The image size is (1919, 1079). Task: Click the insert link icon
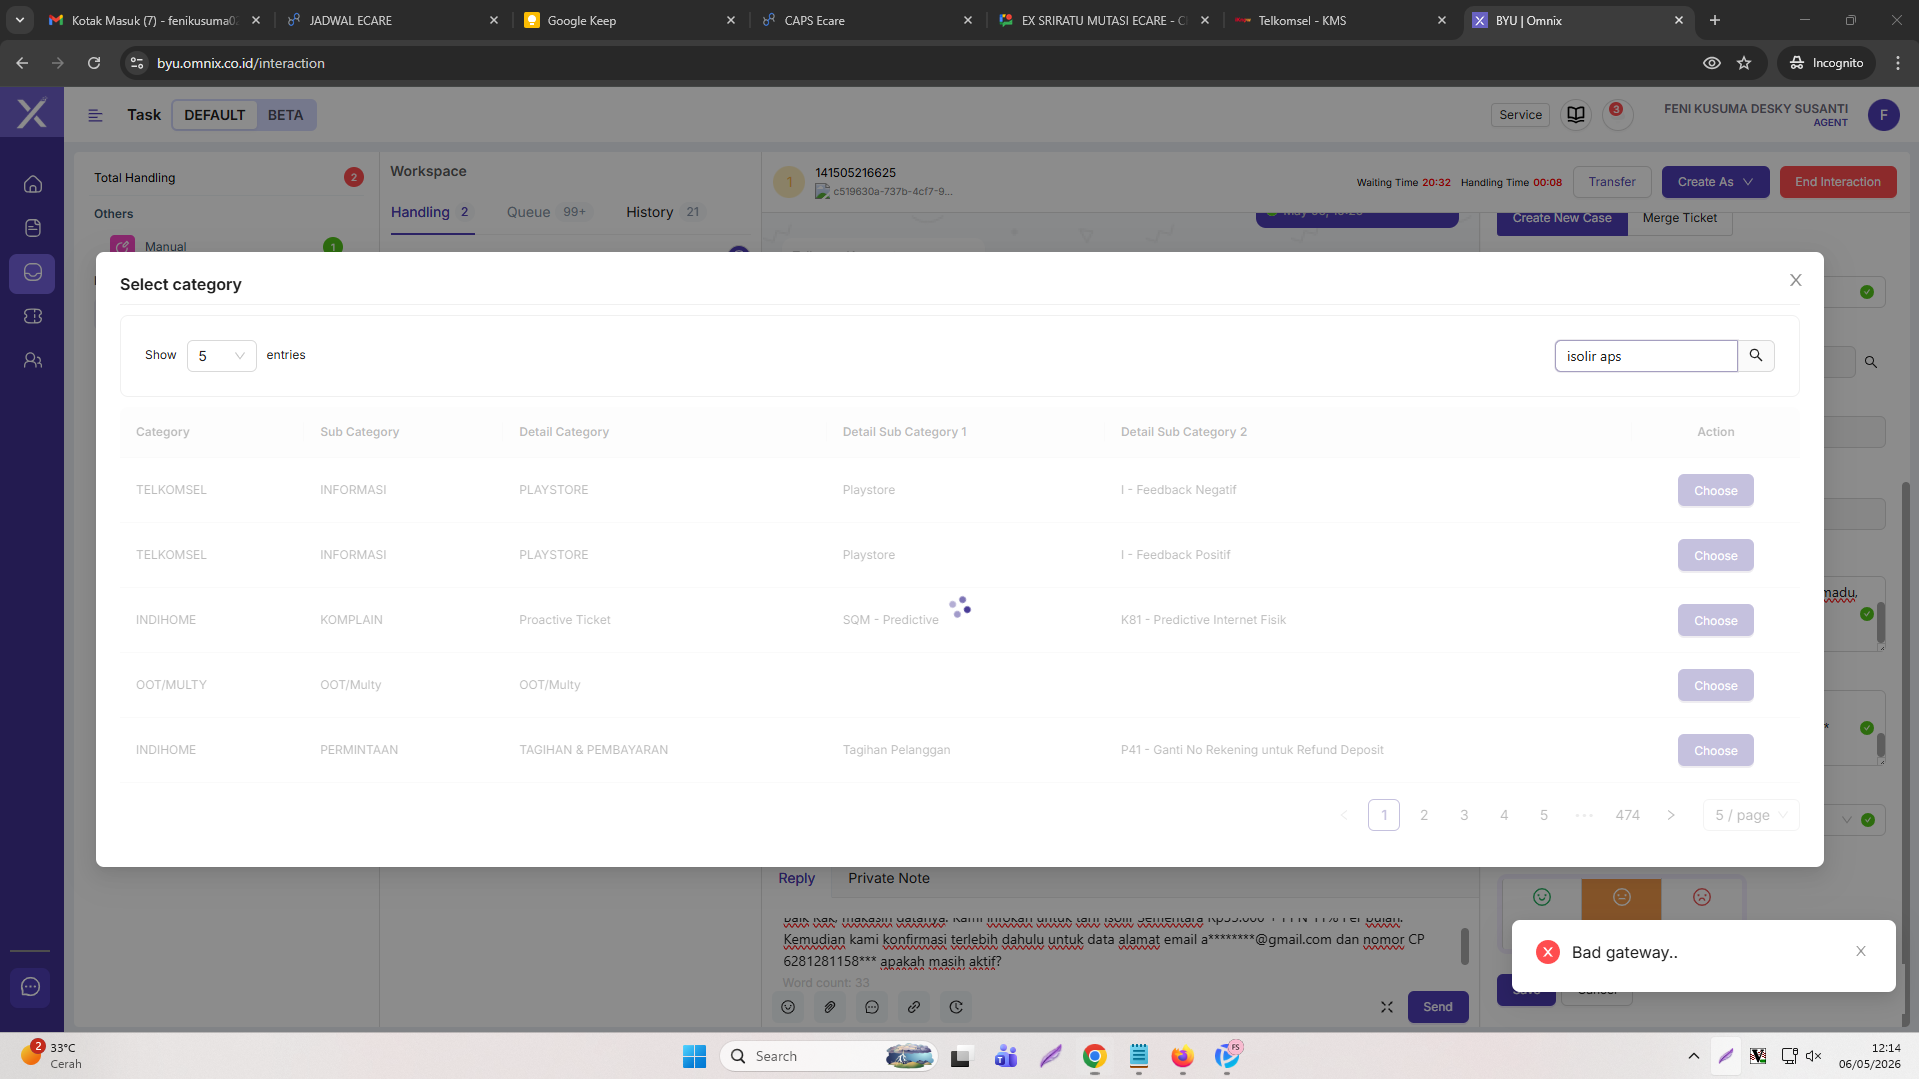tap(914, 1007)
